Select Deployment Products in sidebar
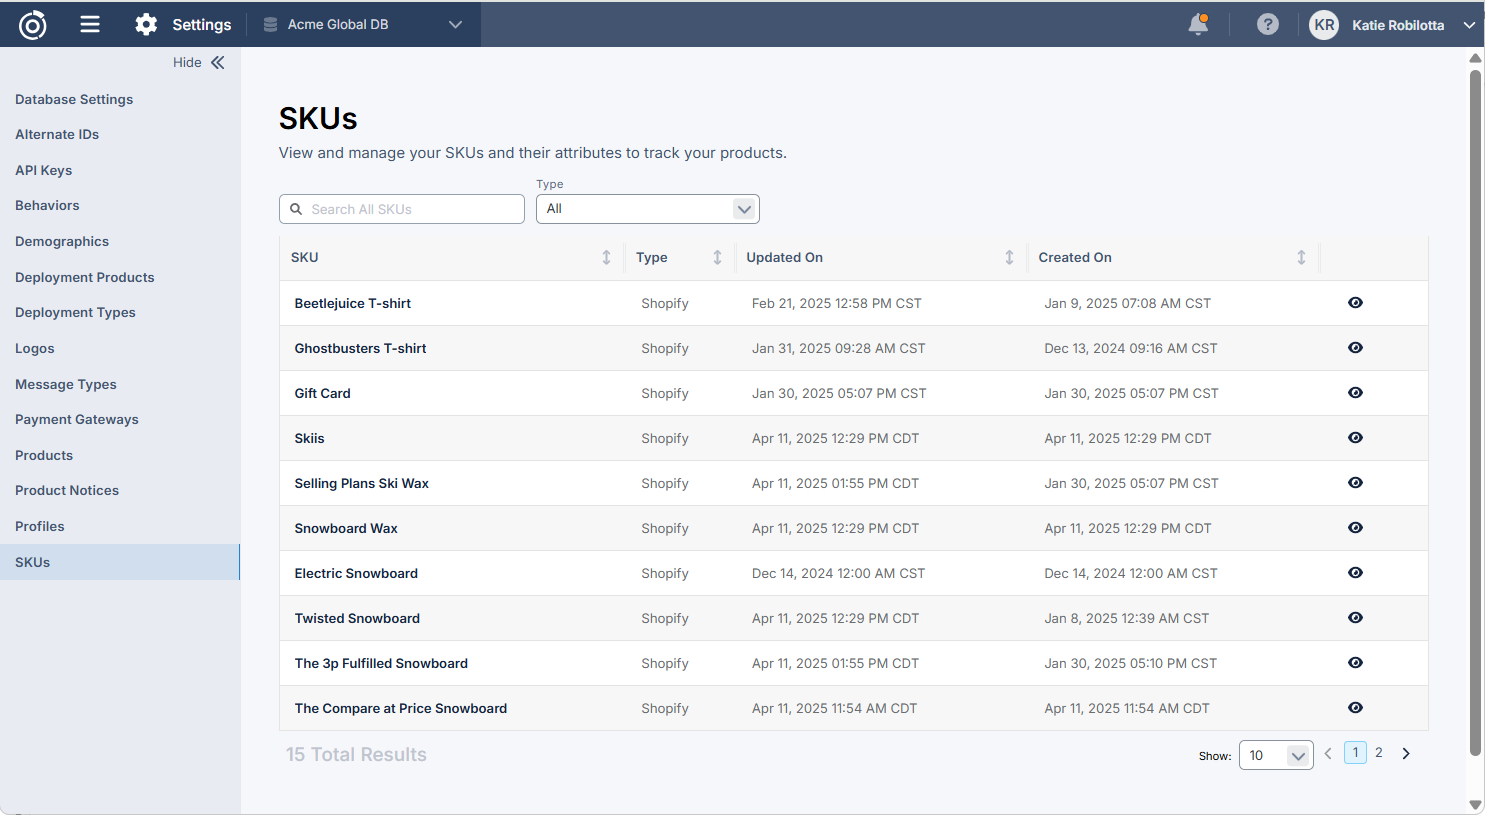The height and width of the screenshot is (815, 1485). click(x=85, y=277)
